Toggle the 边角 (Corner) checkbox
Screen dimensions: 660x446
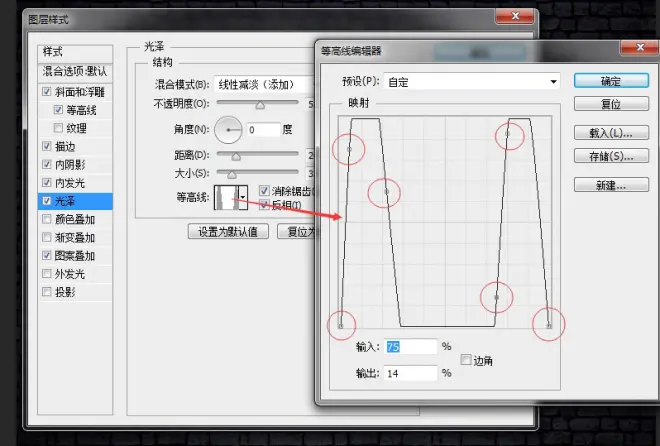pos(466,360)
